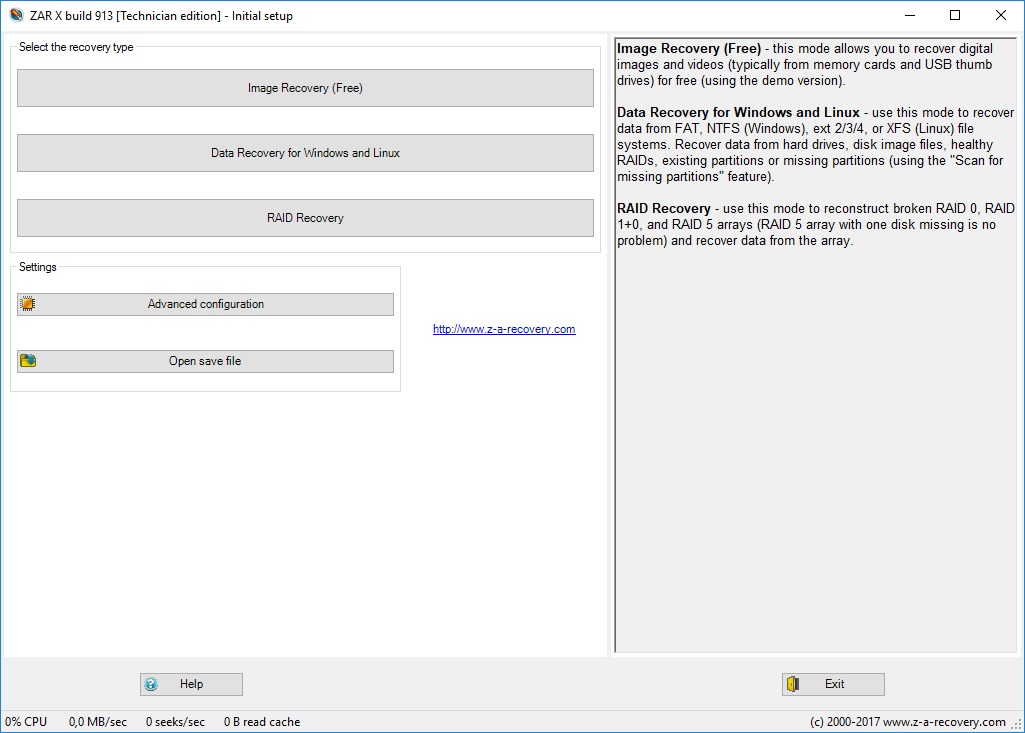This screenshot has width=1025, height=733.
Task: Minimize the ZAR X window
Action: (x=910, y=15)
